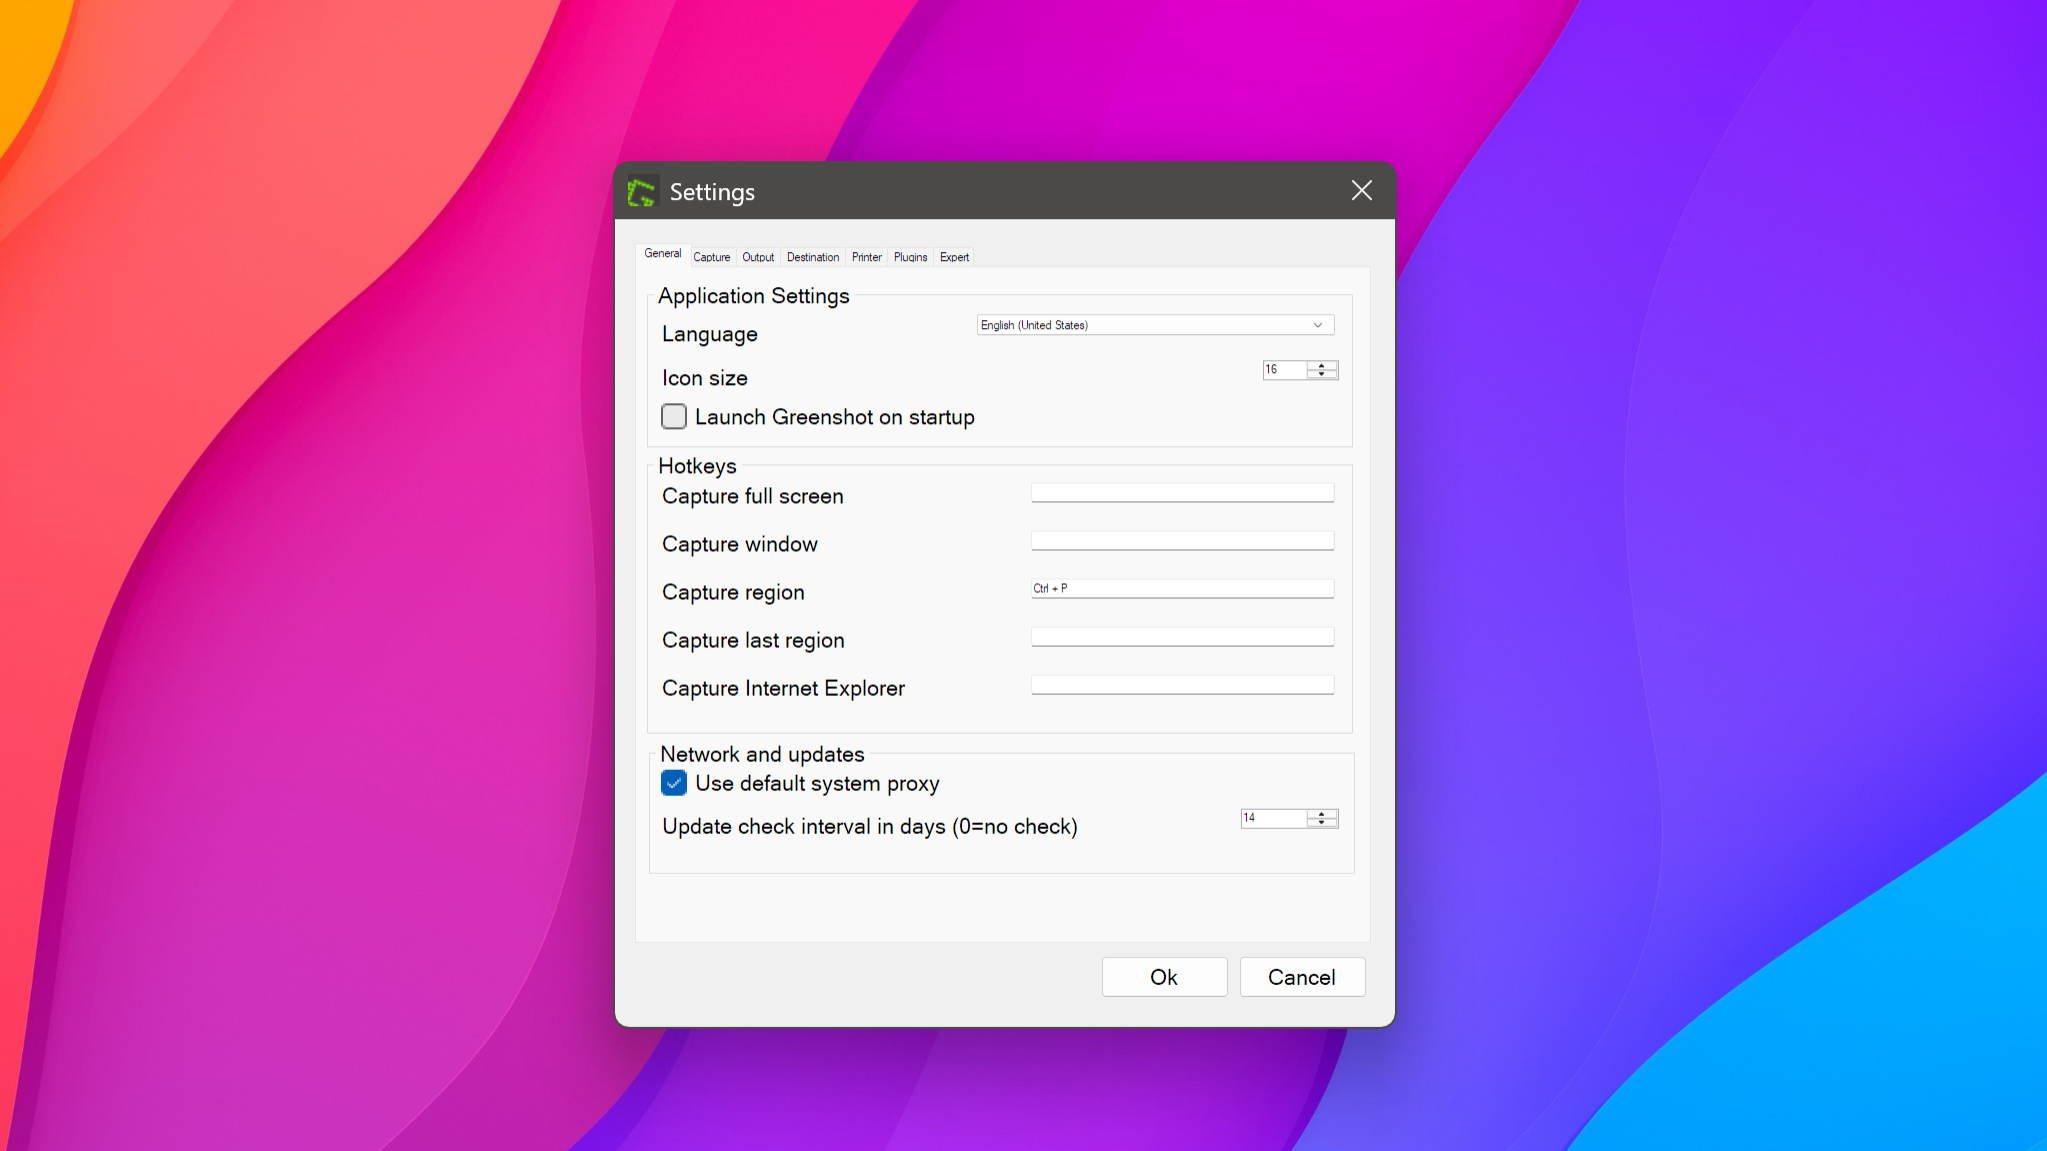Click the 'Use default system proxy' label

click(817, 784)
